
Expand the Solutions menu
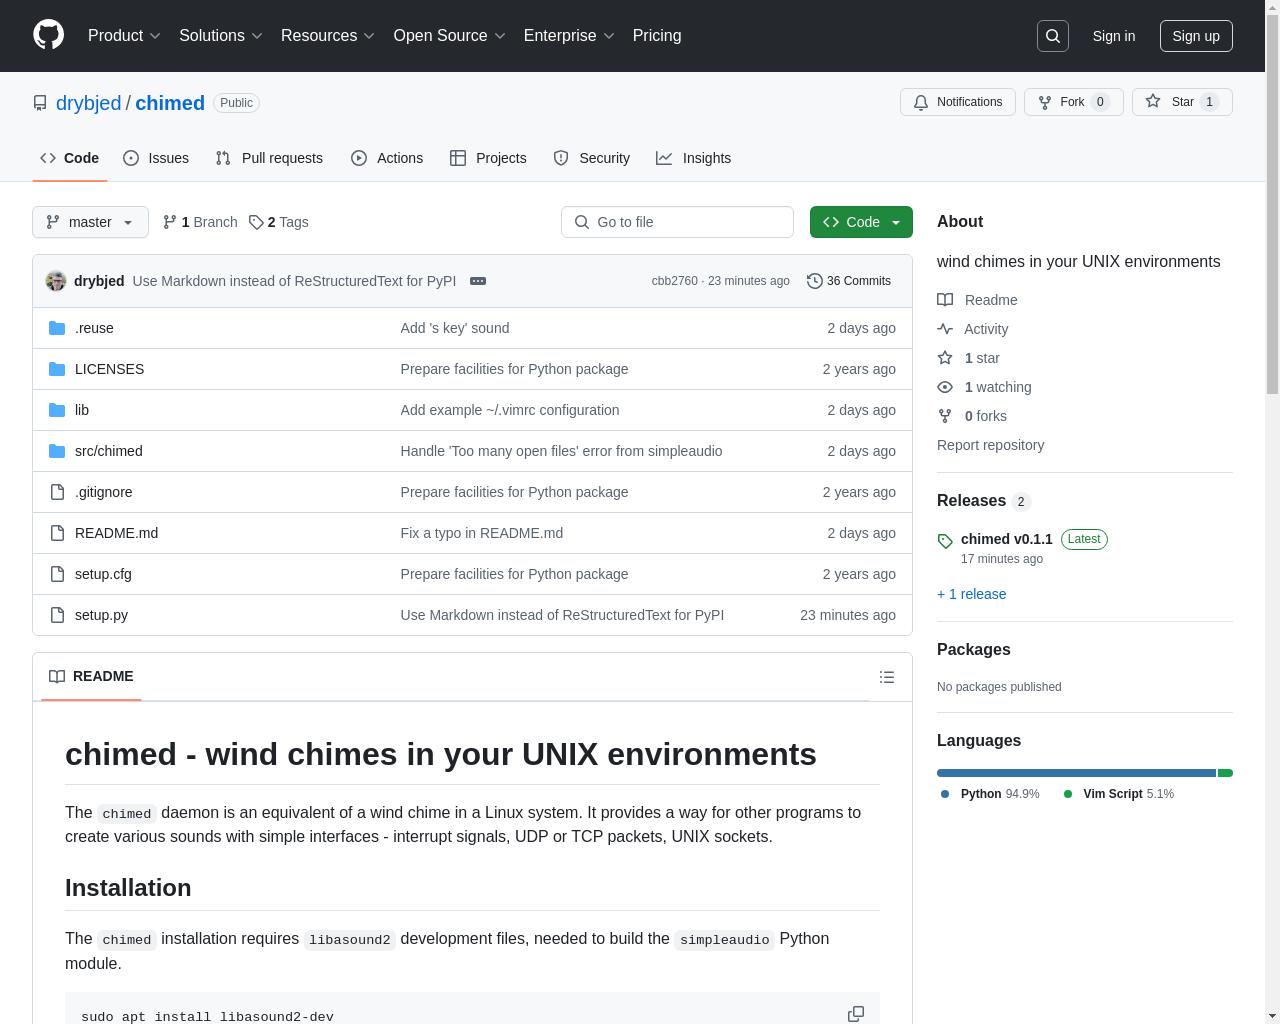coord(221,36)
